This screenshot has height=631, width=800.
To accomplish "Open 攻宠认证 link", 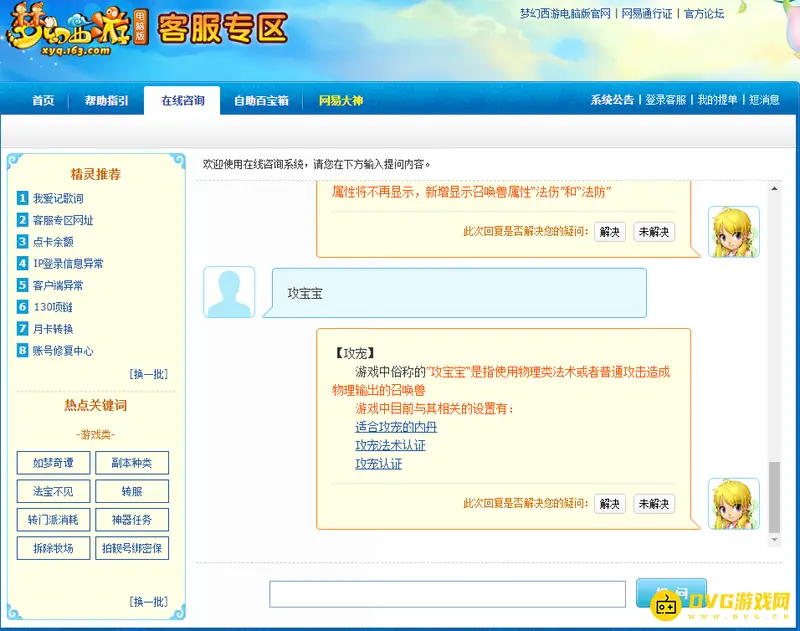I will pos(379,464).
